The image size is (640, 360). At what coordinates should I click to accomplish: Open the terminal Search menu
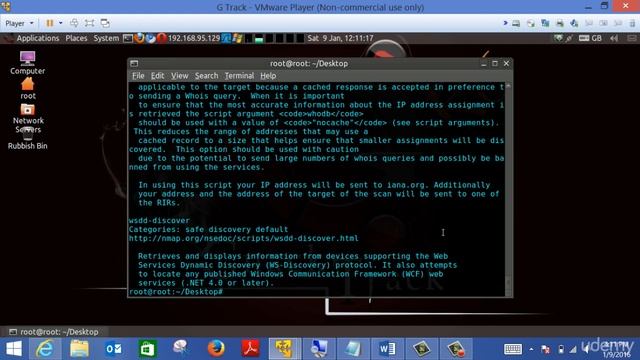206,76
